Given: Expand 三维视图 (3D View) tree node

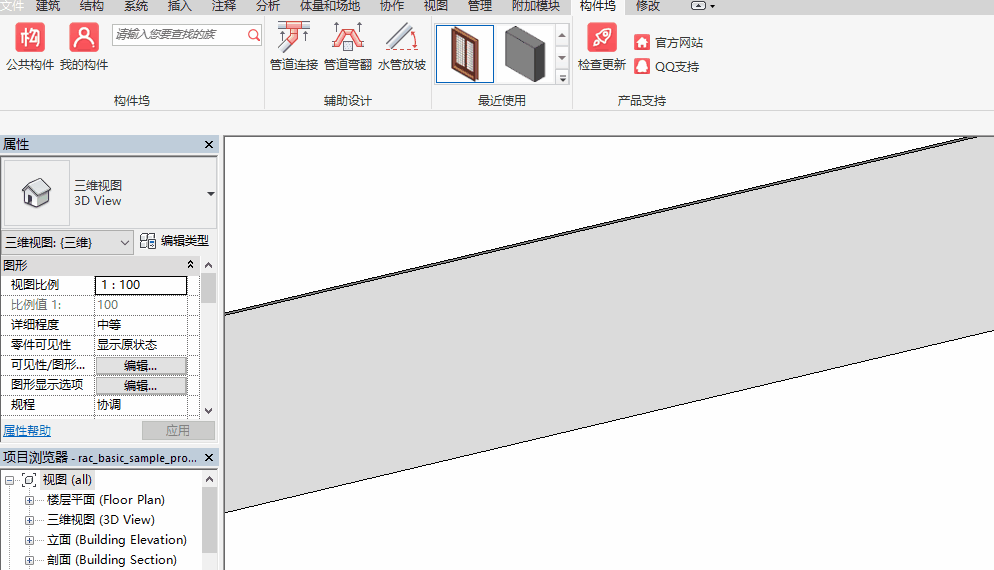Looking at the screenshot, I should [29, 520].
